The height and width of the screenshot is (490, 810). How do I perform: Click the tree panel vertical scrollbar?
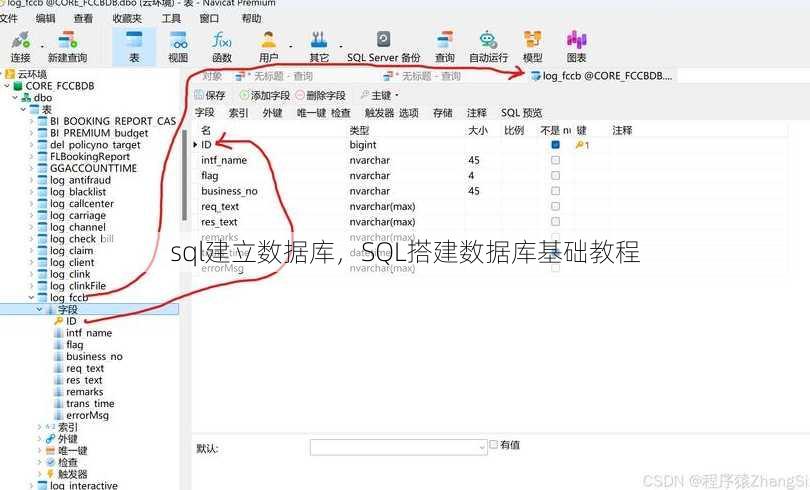(x=184, y=176)
